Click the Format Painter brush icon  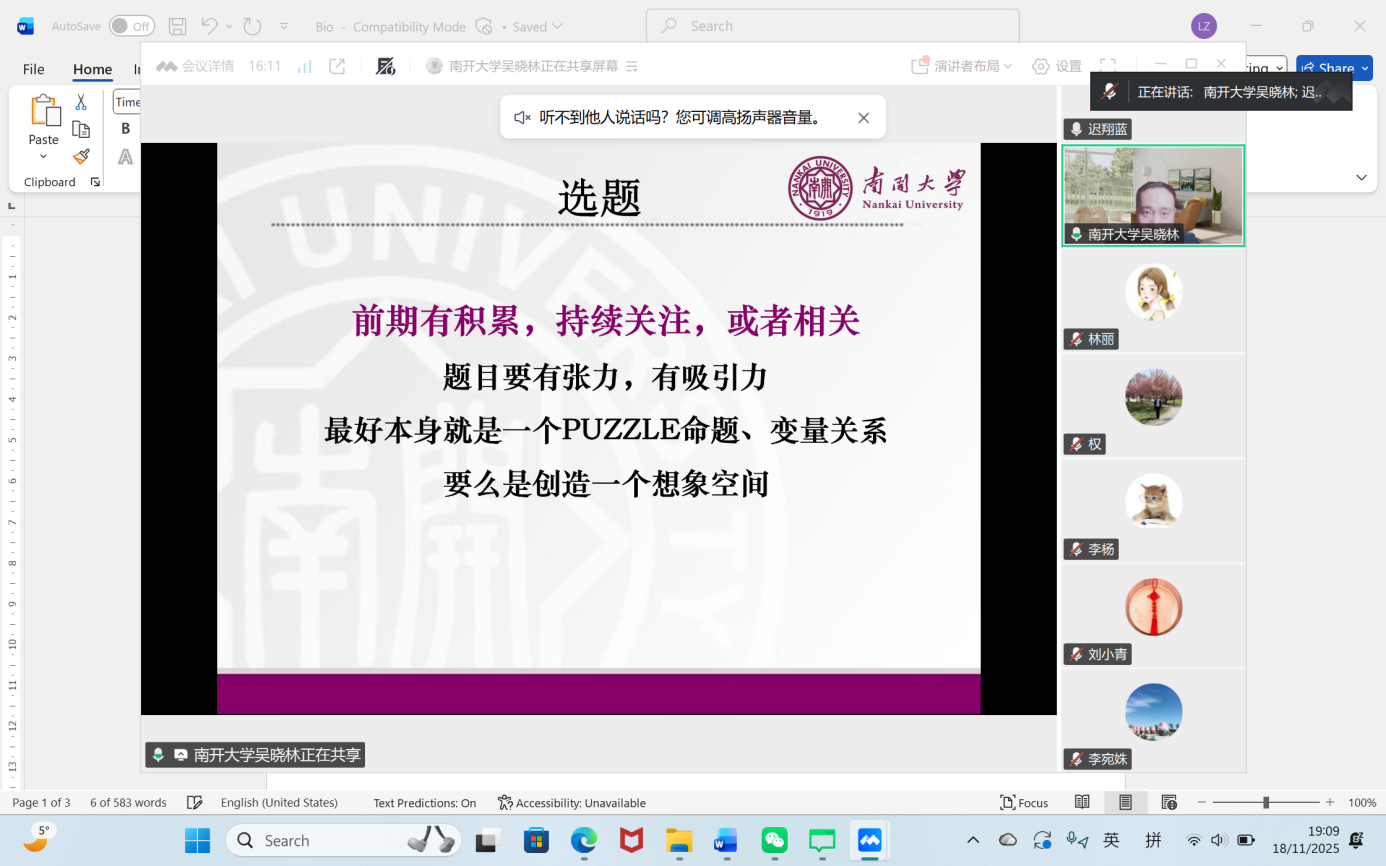81,156
